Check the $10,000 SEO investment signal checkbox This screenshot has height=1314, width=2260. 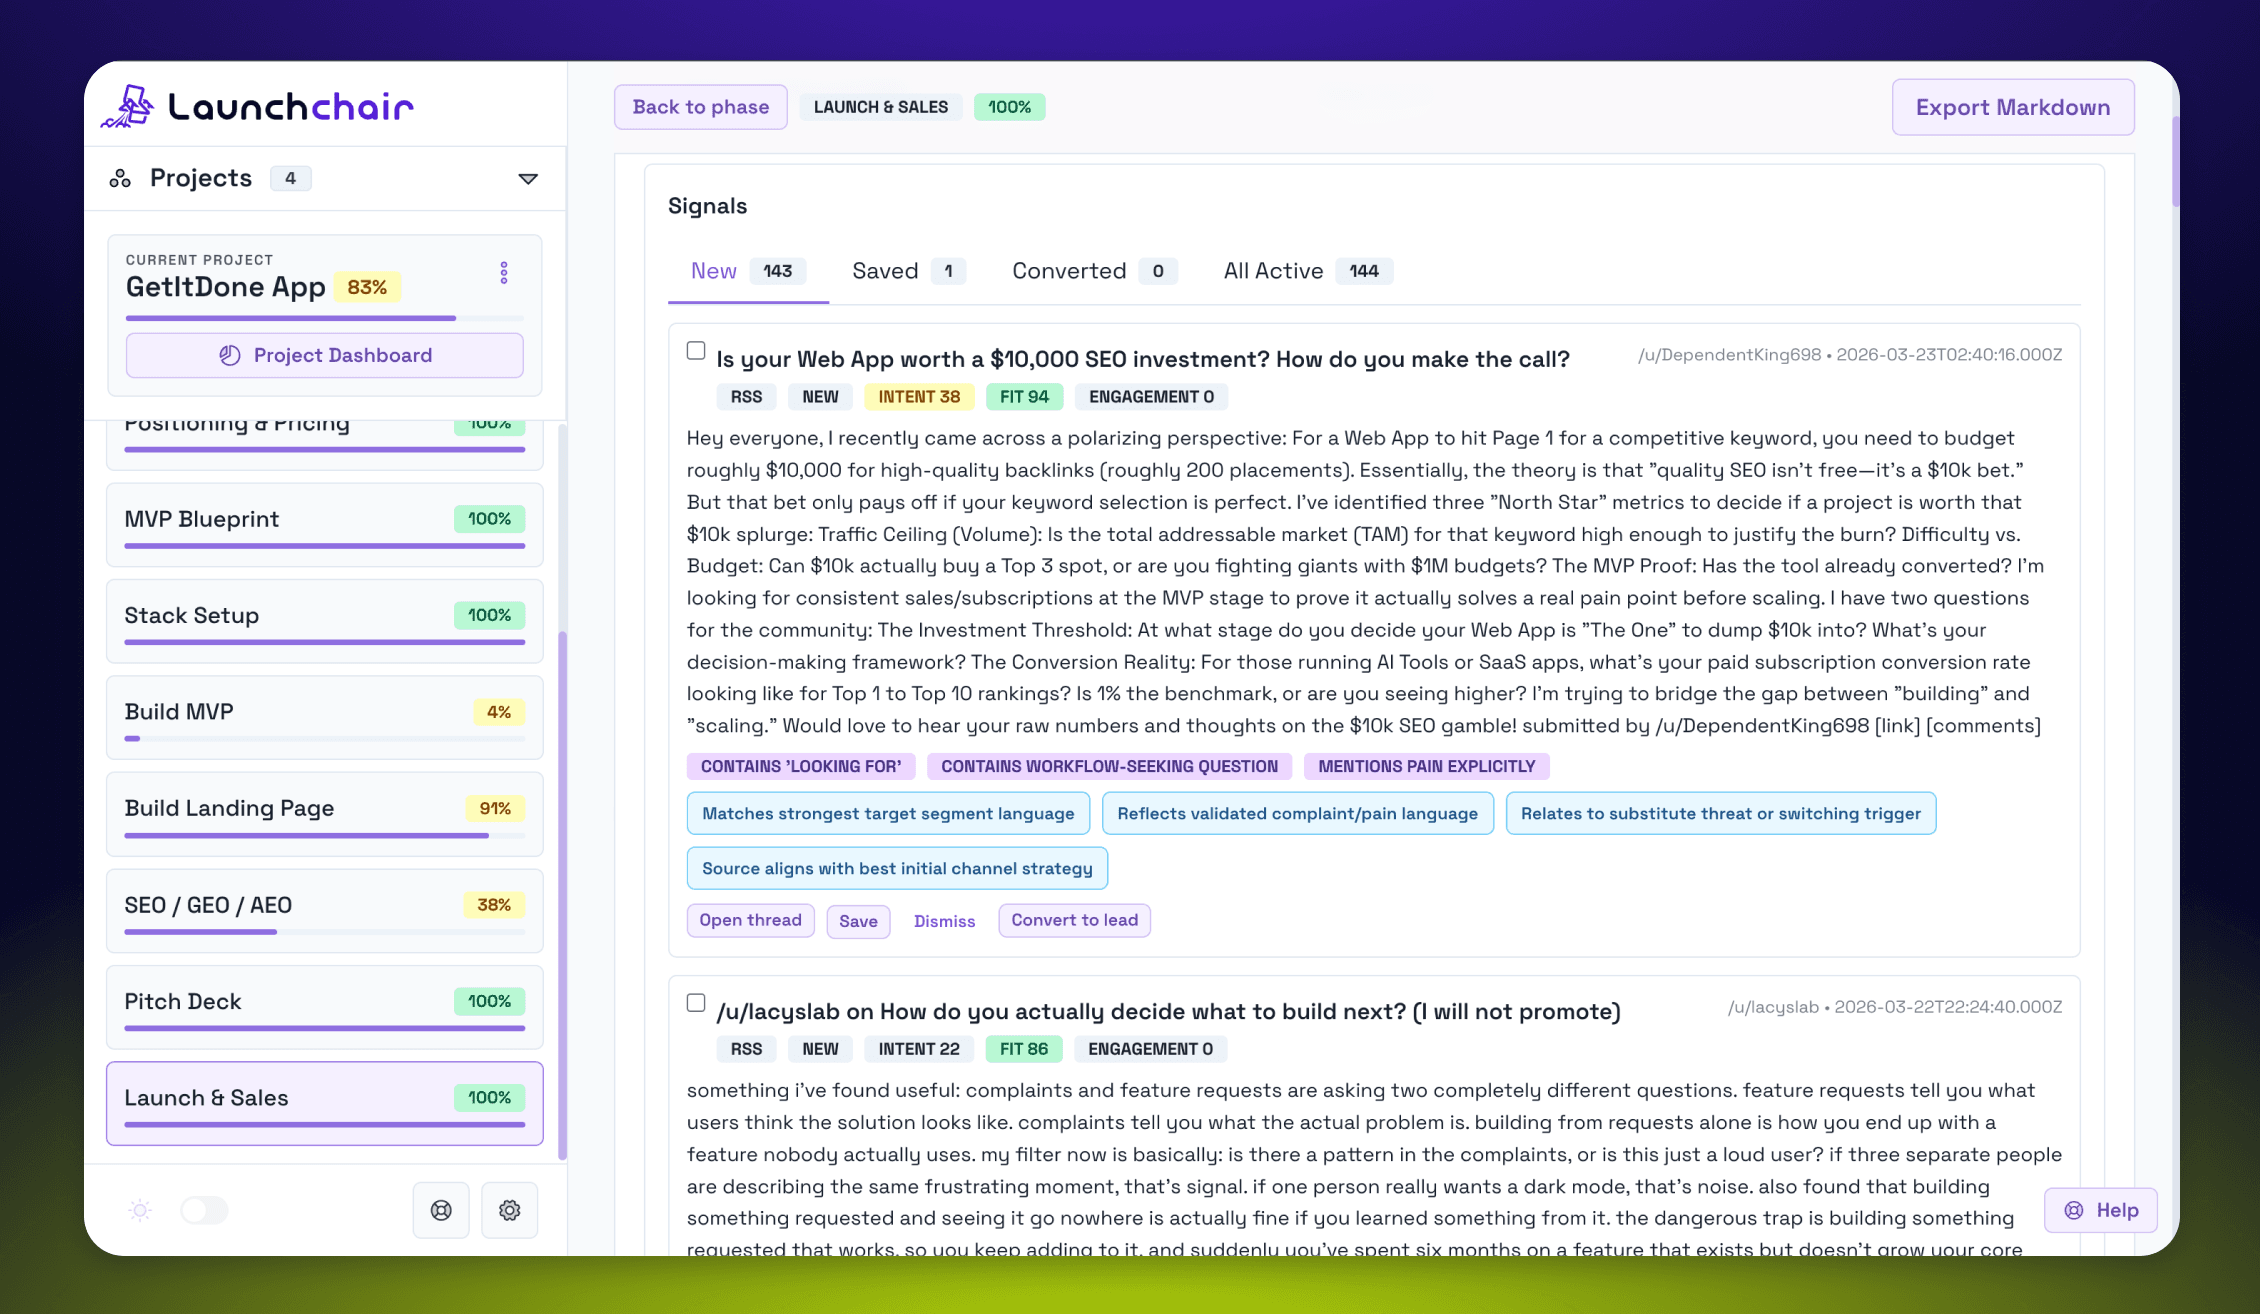pos(696,351)
